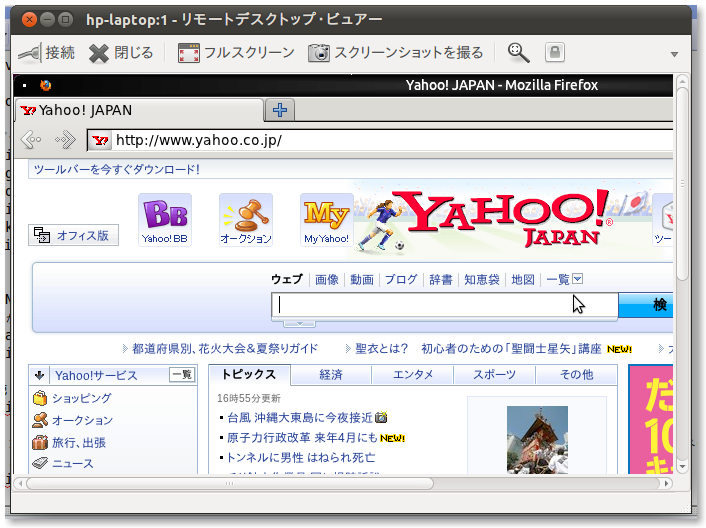Select the 辞書 search category

click(x=440, y=280)
